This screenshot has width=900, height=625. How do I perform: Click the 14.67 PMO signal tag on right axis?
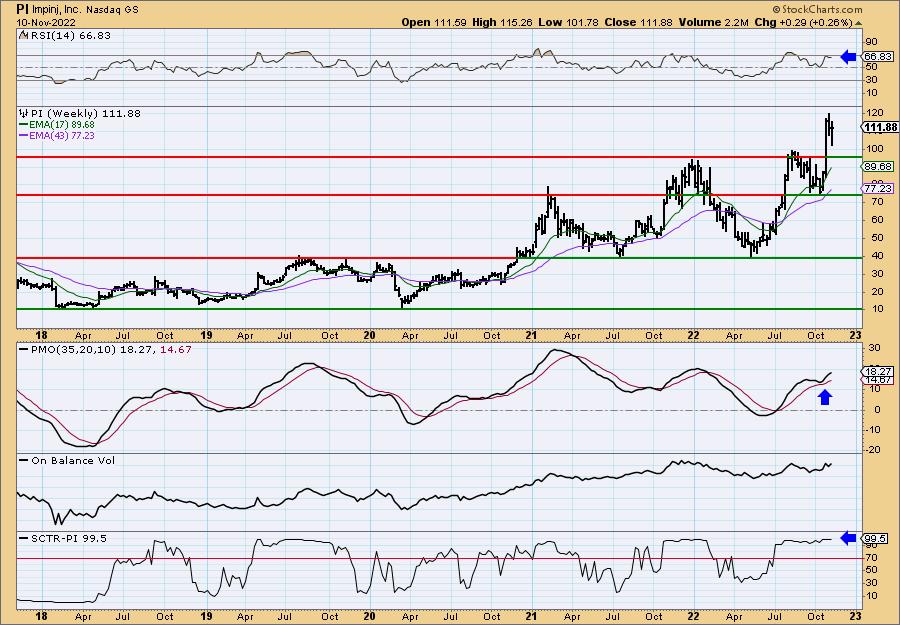click(878, 379)
